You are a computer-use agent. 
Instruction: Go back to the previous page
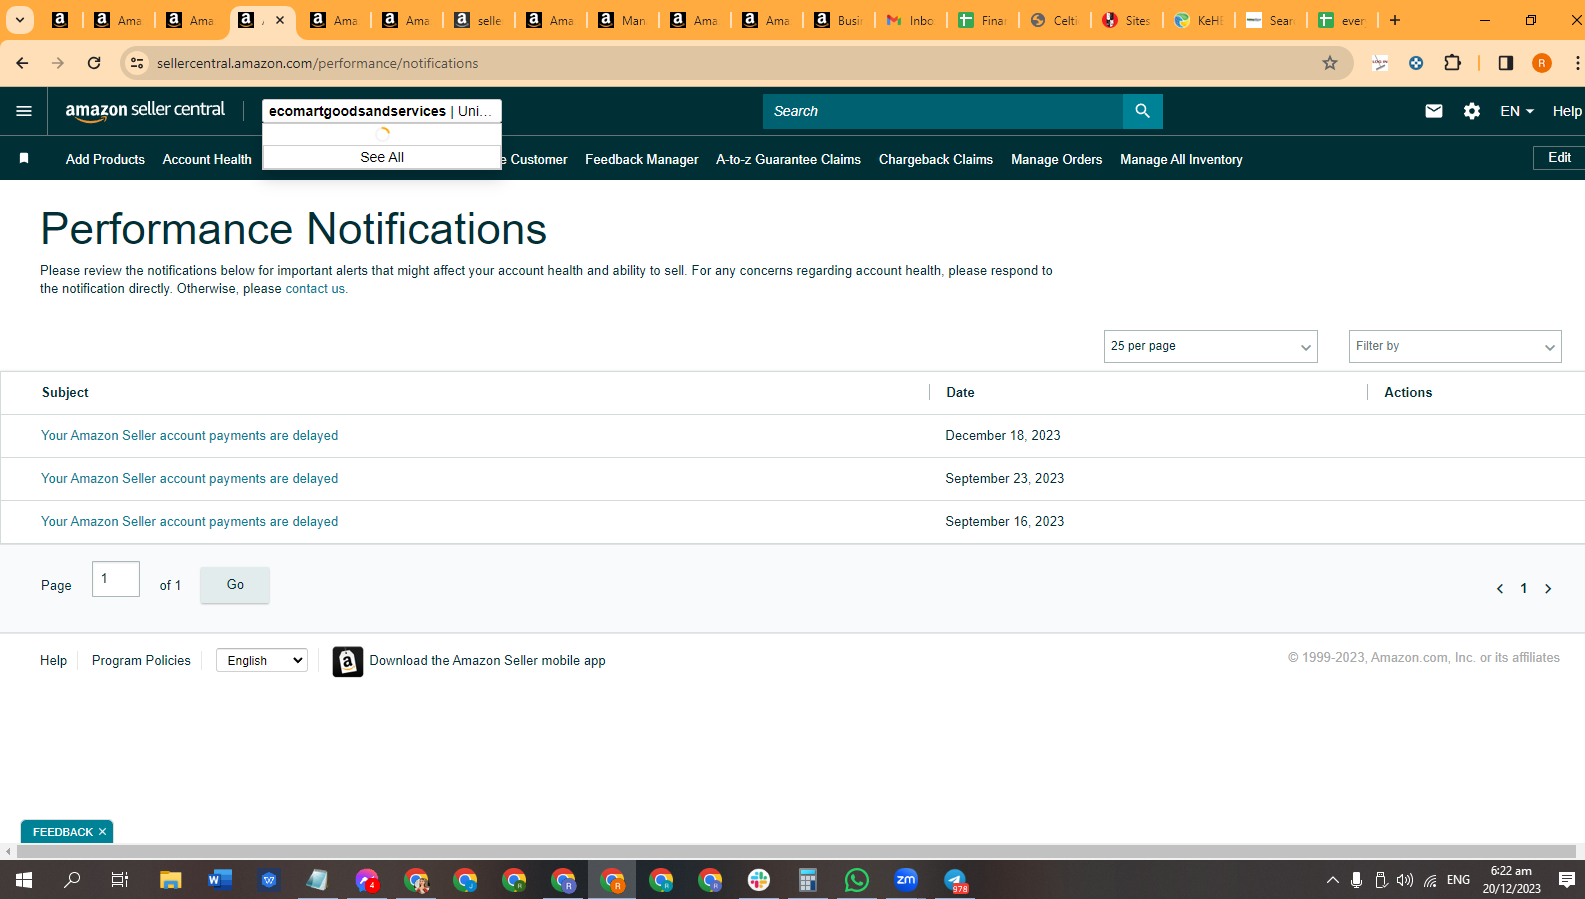pyautogui.click(x=22, y=63)
